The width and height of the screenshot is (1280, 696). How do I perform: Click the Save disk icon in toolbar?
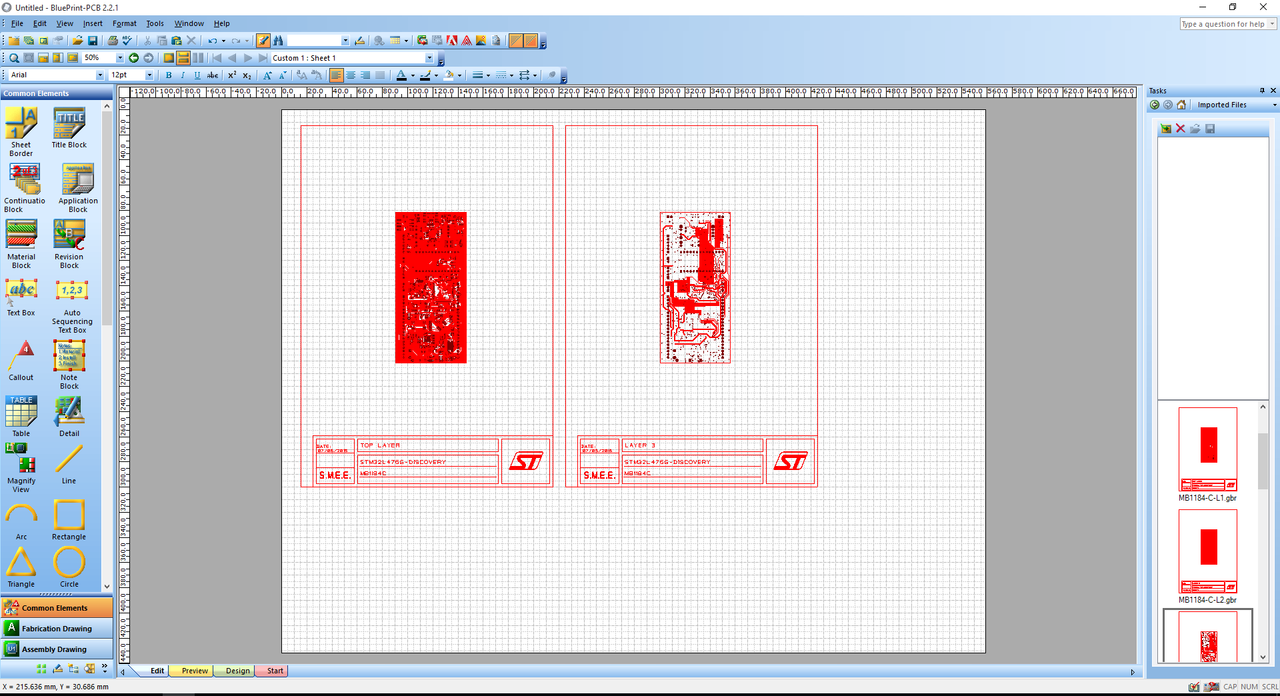(x=92, y=41)
